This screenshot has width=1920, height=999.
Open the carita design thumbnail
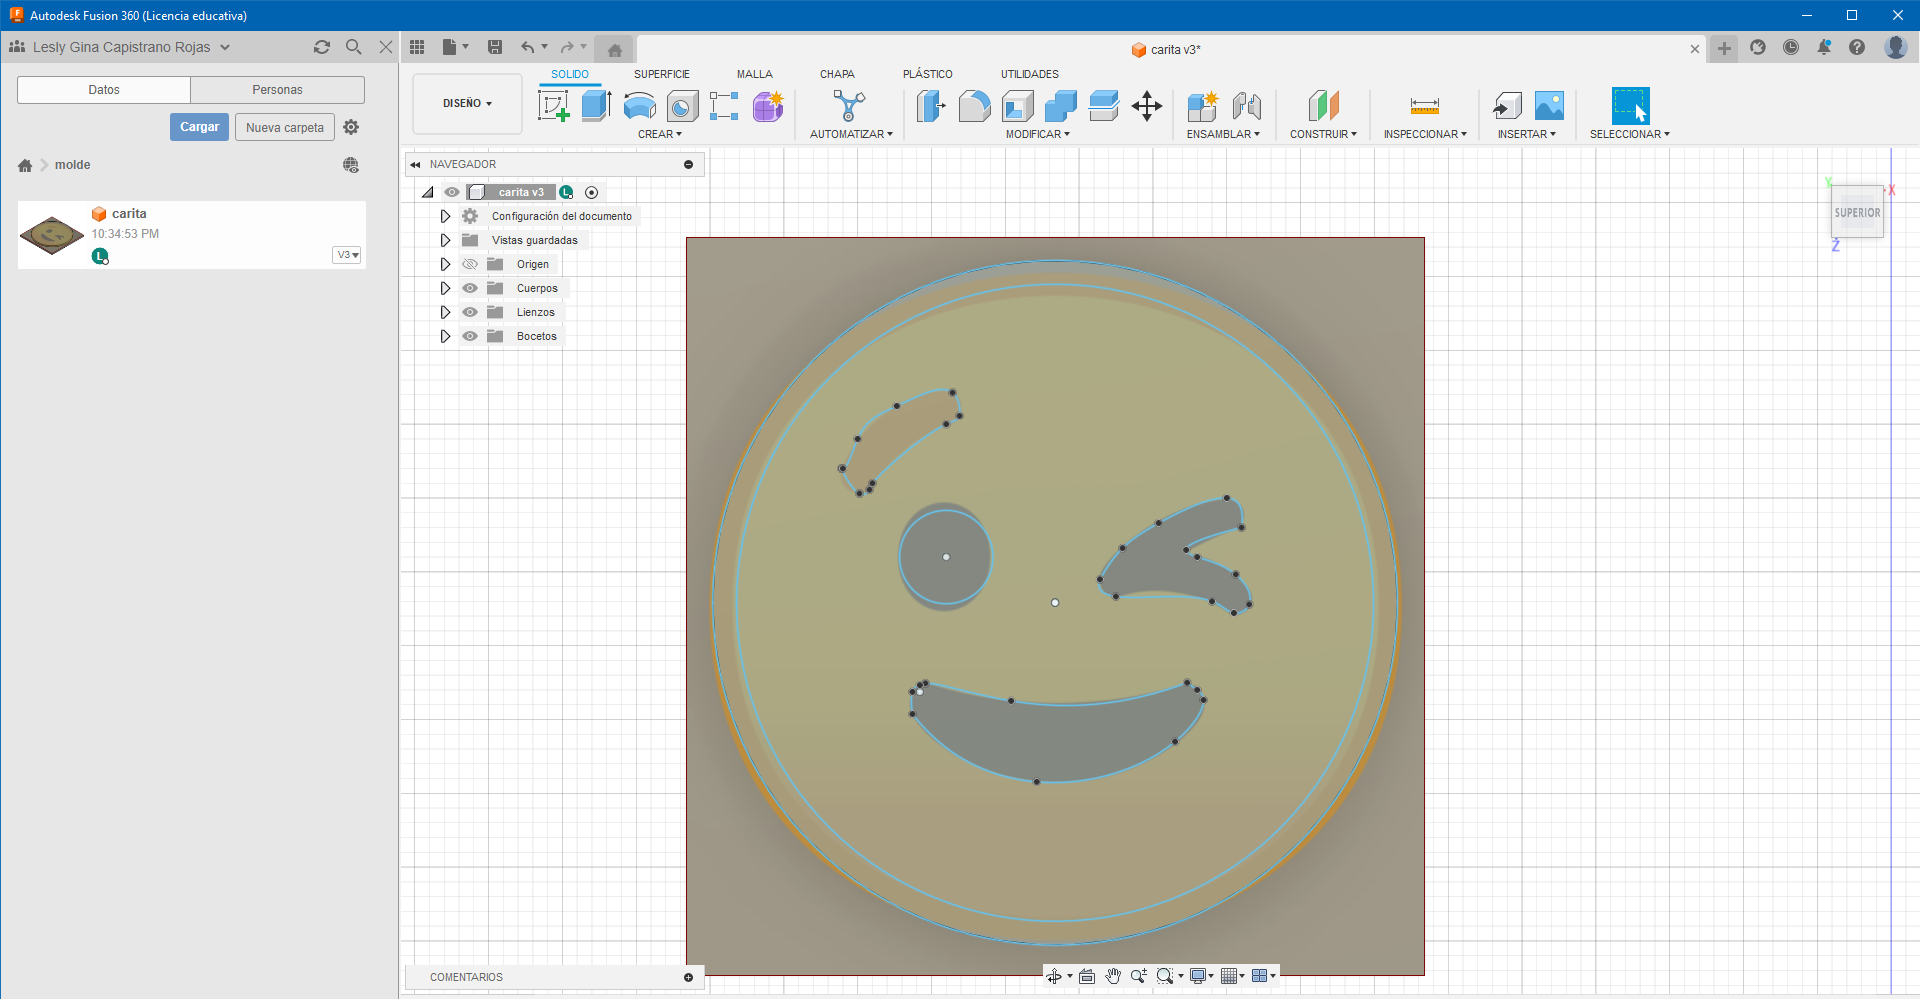[x=52, y=235]
